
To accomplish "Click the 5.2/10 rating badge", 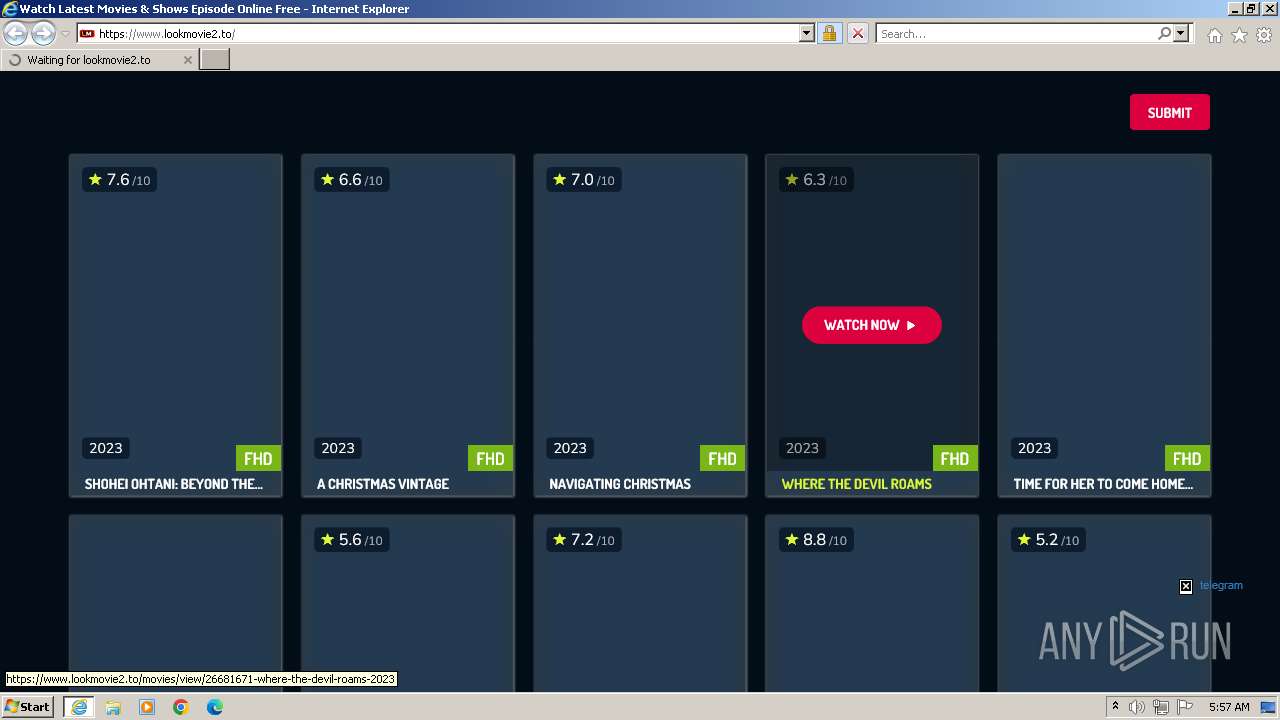I will coord(1048,540).
